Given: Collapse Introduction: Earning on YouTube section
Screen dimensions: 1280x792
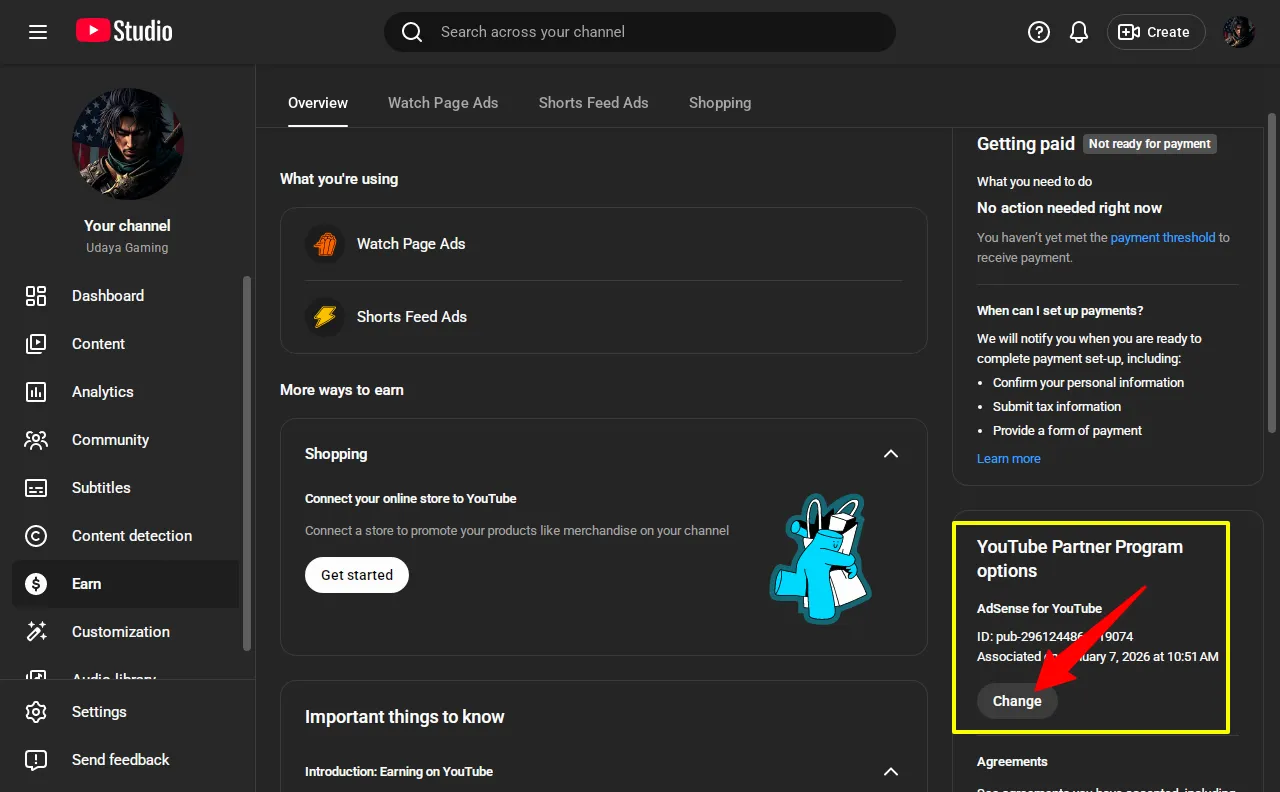Looking at the screenshot, I should coord(891,772).
